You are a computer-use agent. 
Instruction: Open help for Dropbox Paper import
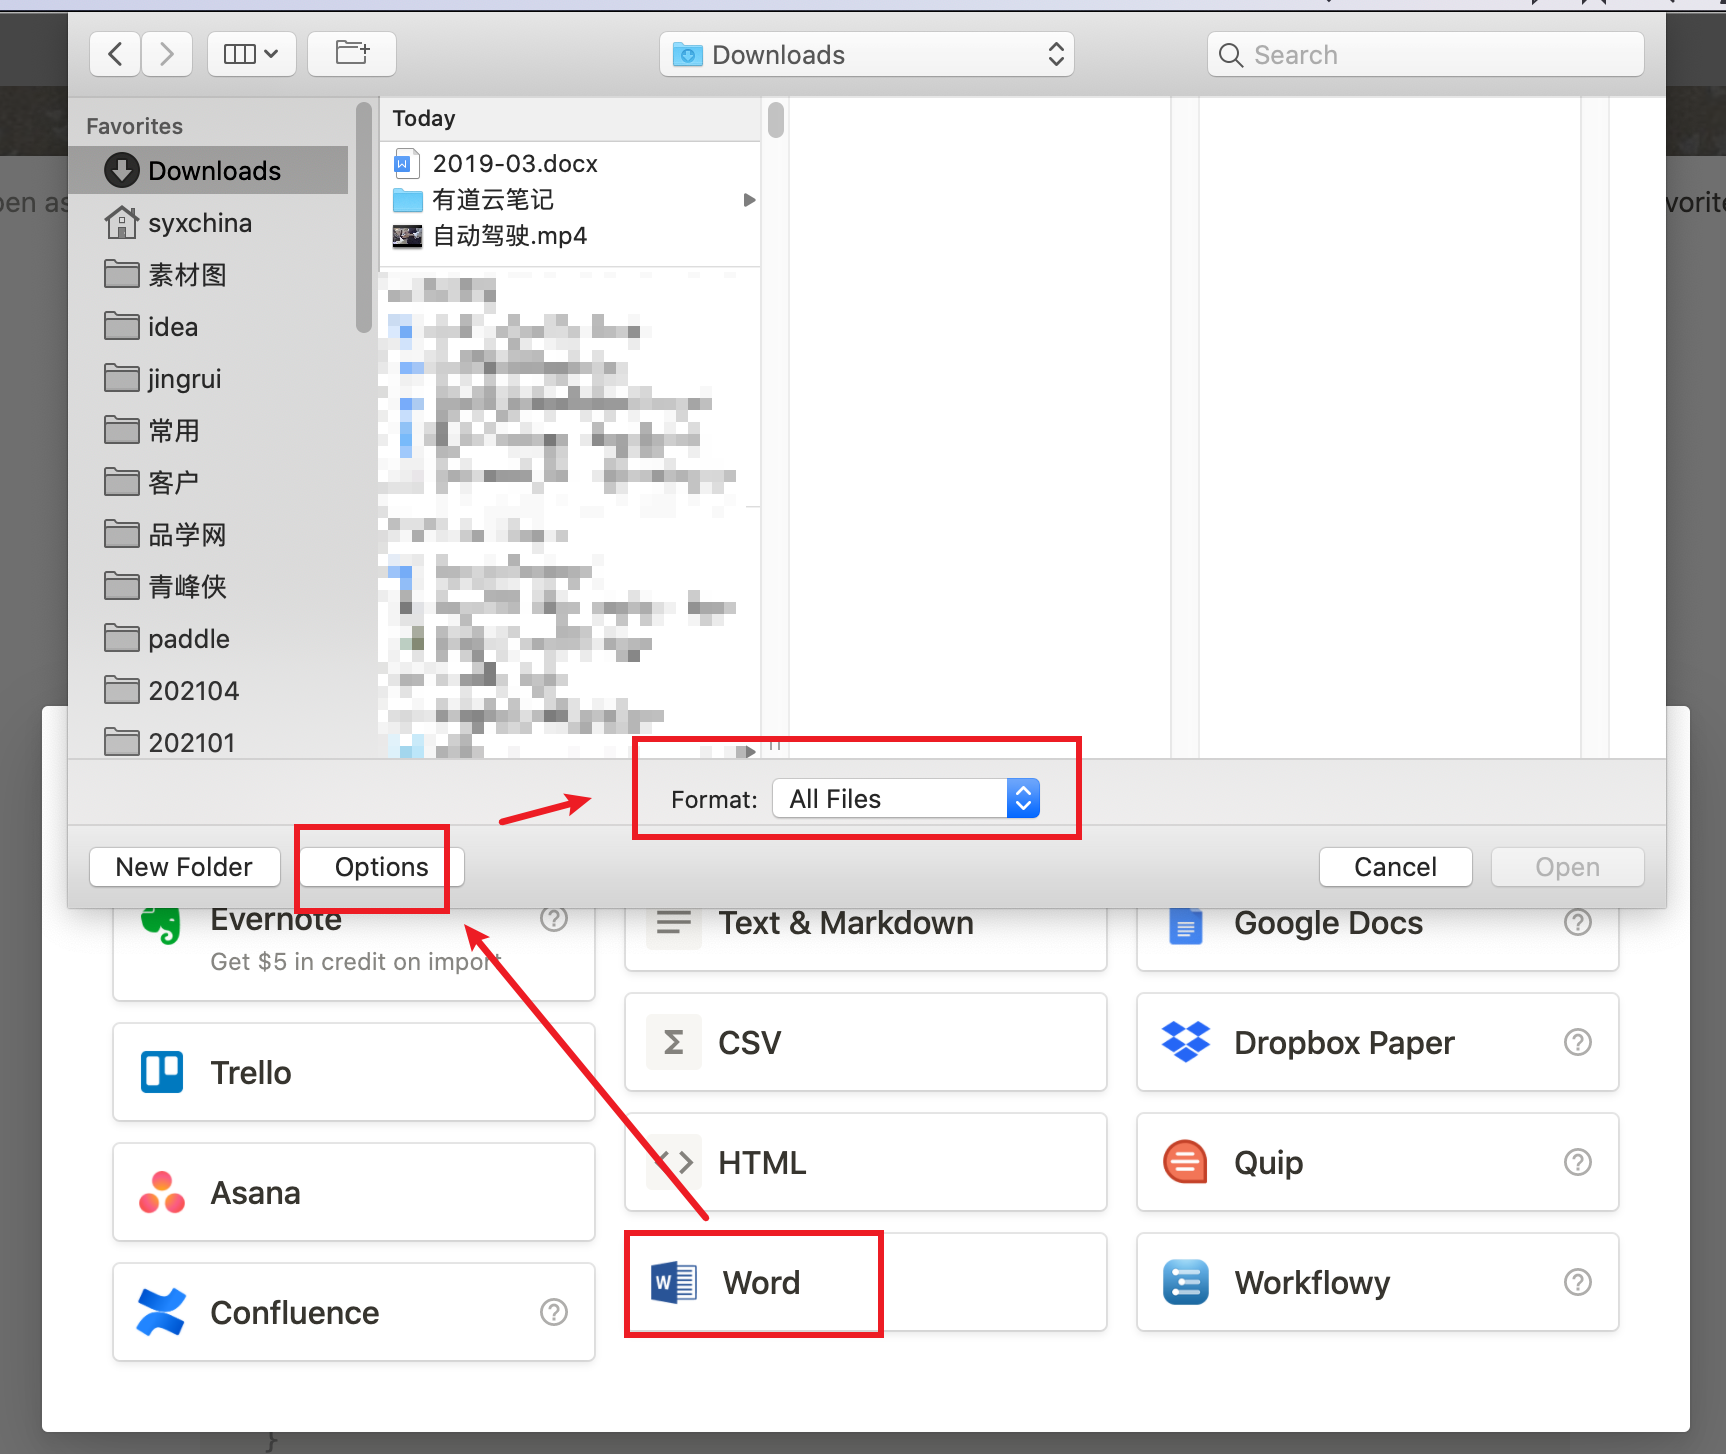1577,1042
